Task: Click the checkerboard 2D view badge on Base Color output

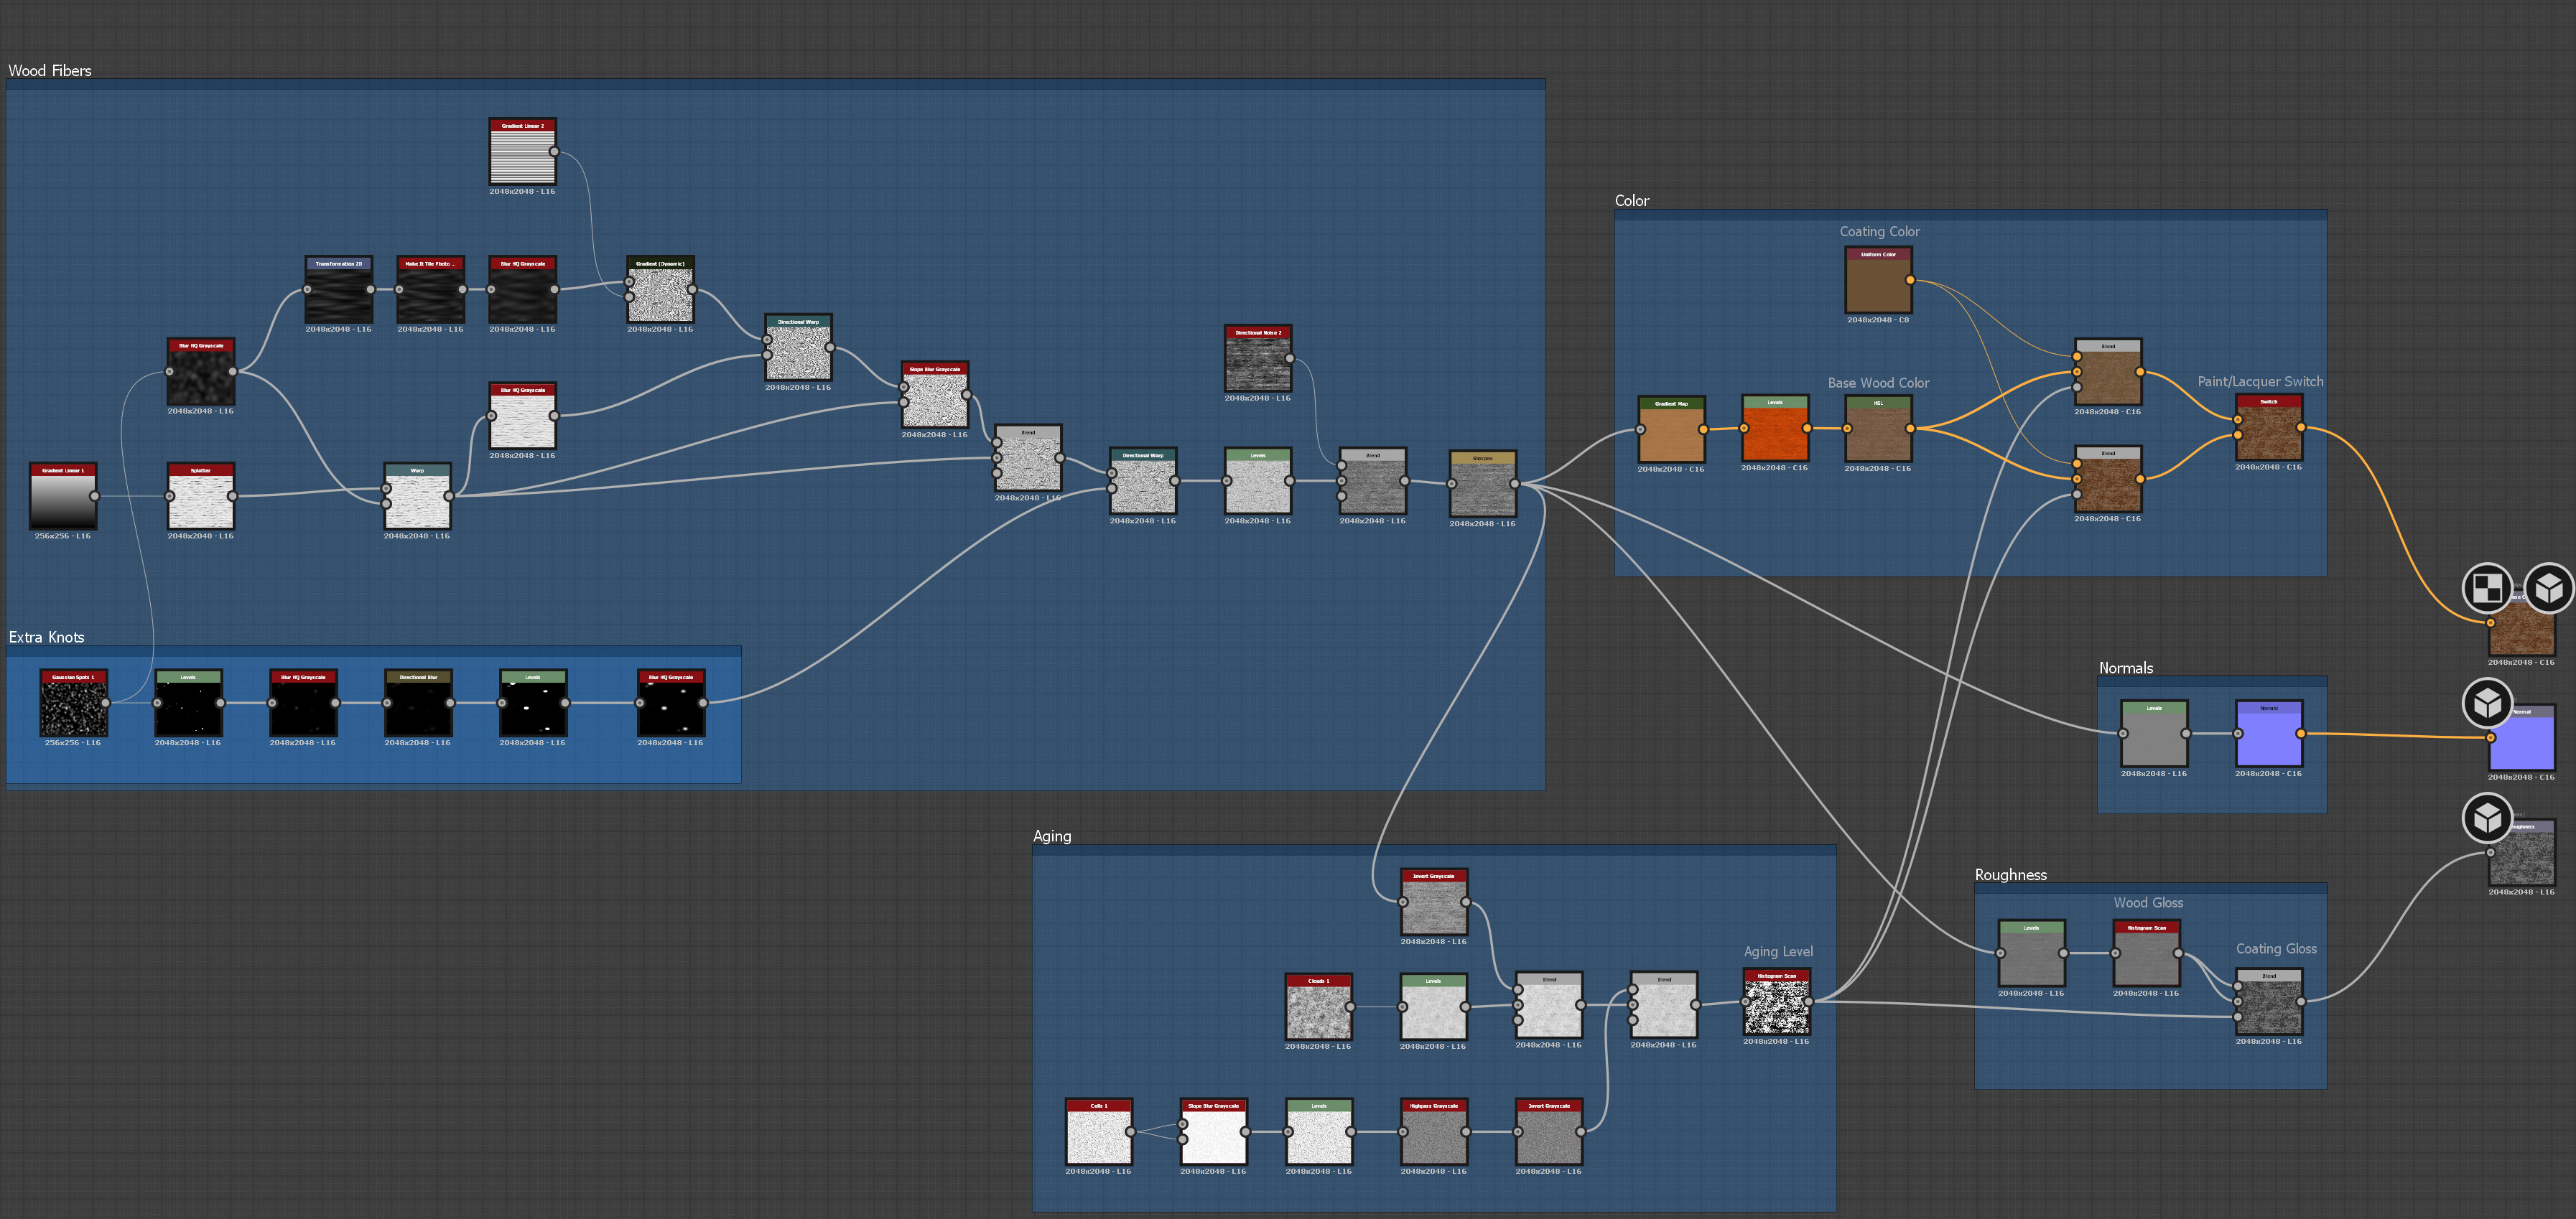Action: [x=2487, y=588]
